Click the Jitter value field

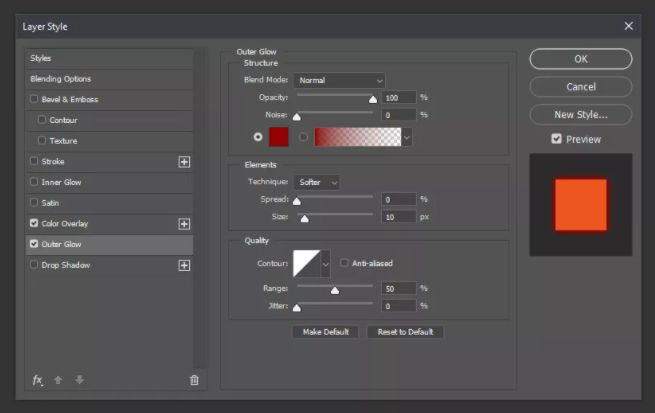click(x=399, y=306)
